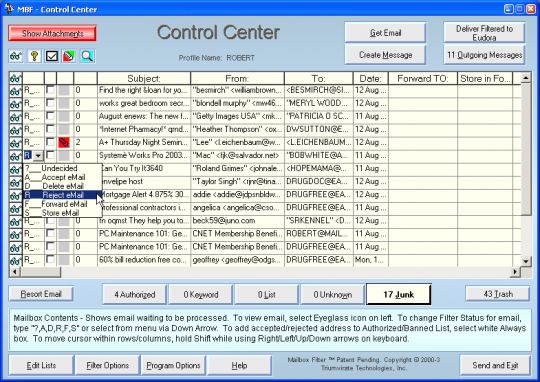
Task: Tick the Always checkbox for the '60% bill reduction' row
Action: [x=50, y=259]
